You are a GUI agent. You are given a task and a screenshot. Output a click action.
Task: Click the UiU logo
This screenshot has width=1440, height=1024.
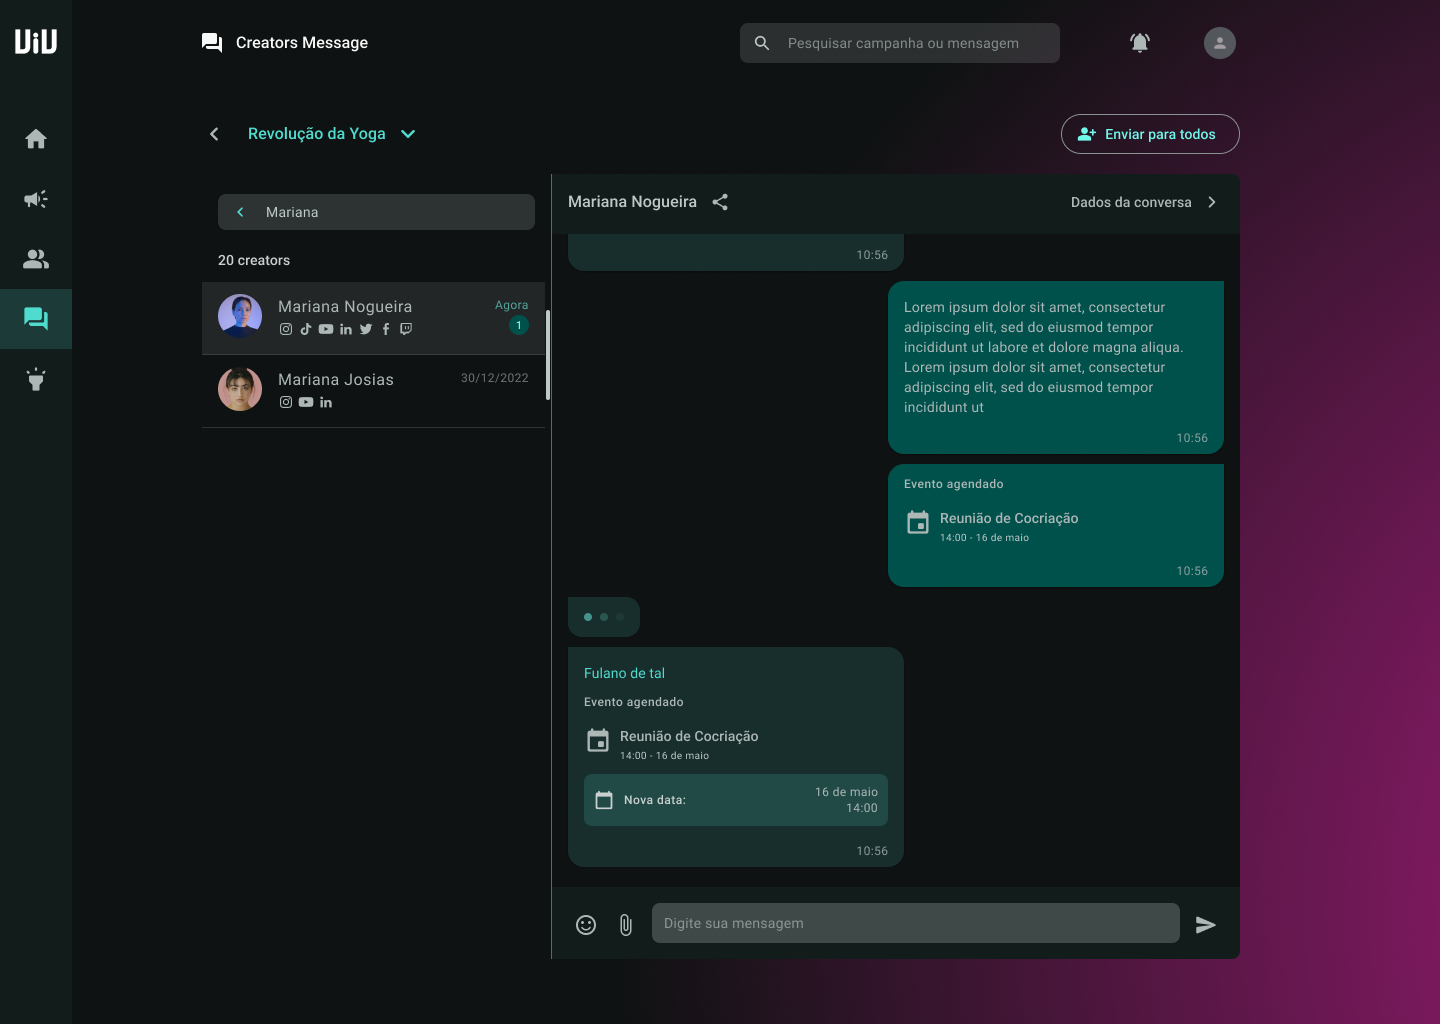pyautogui.click(x=36, y=41)
